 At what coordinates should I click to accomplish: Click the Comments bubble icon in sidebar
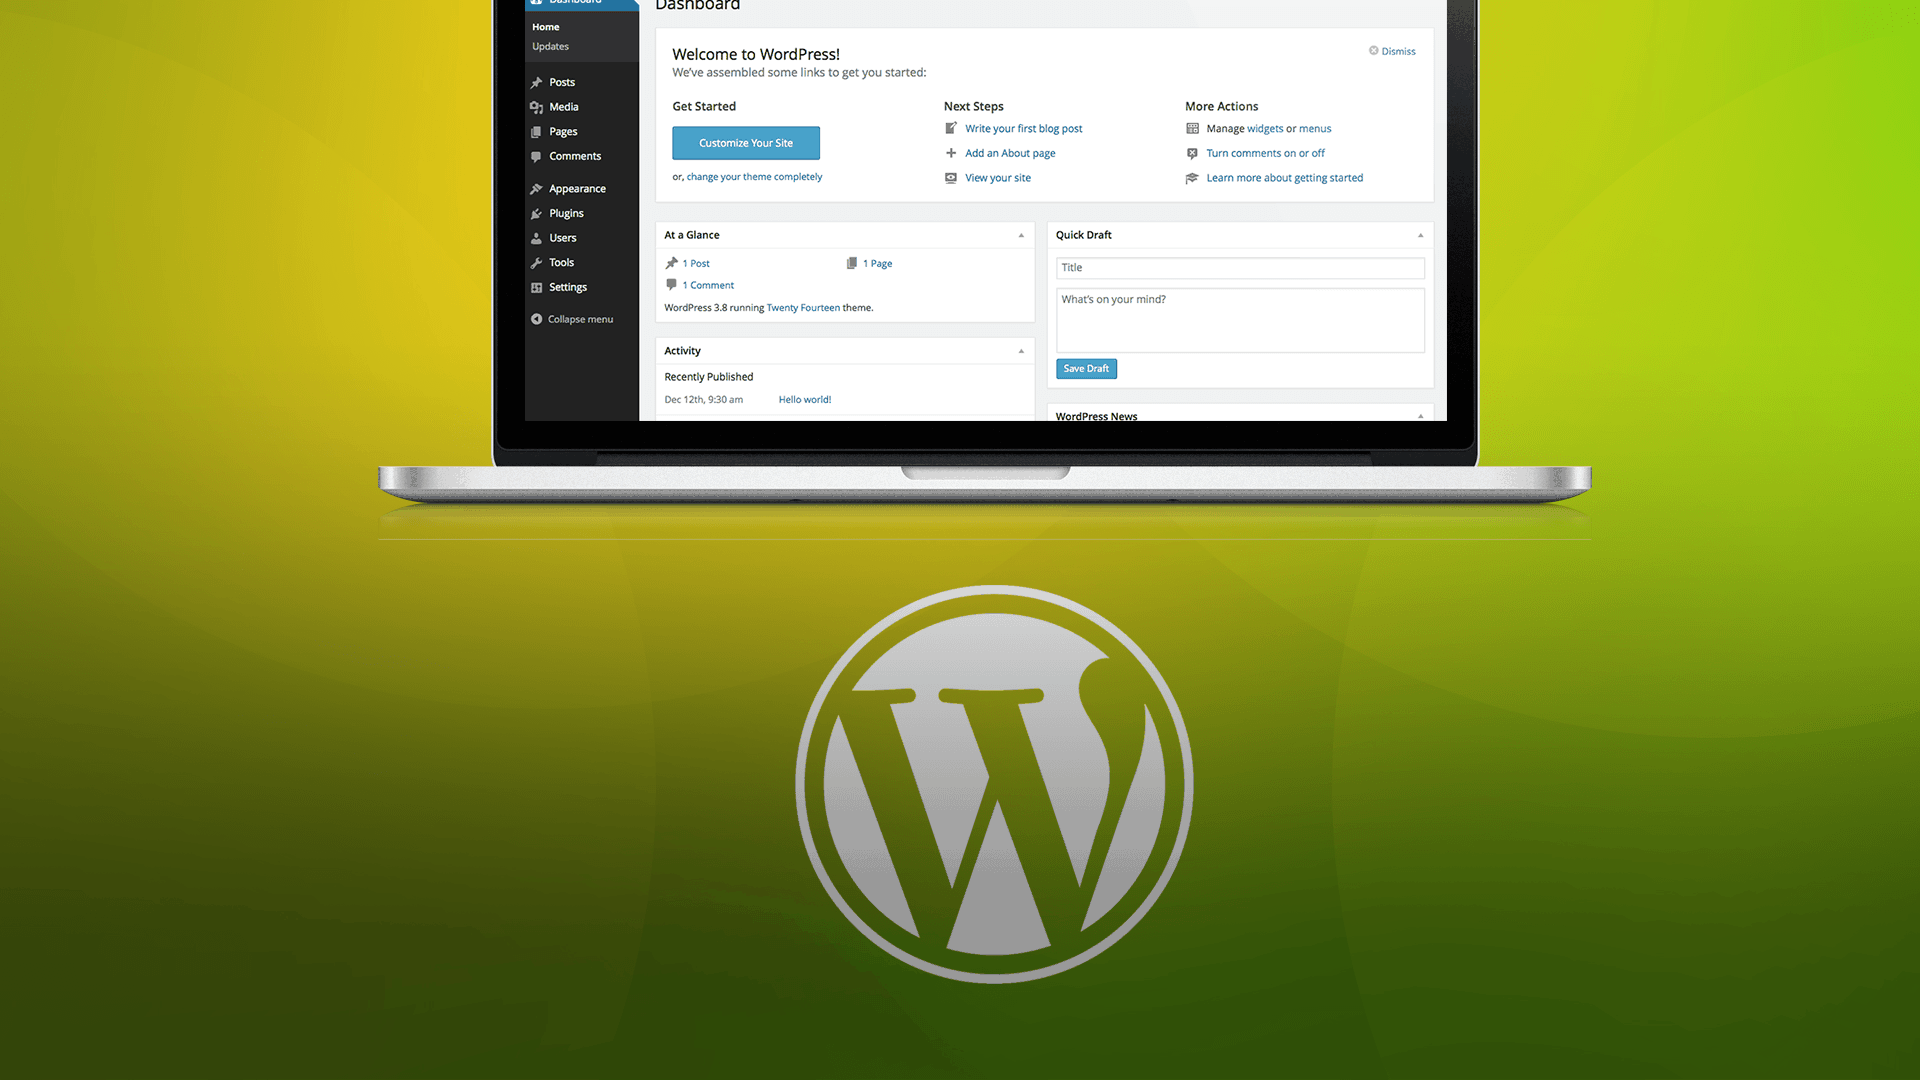coord(537,157)
